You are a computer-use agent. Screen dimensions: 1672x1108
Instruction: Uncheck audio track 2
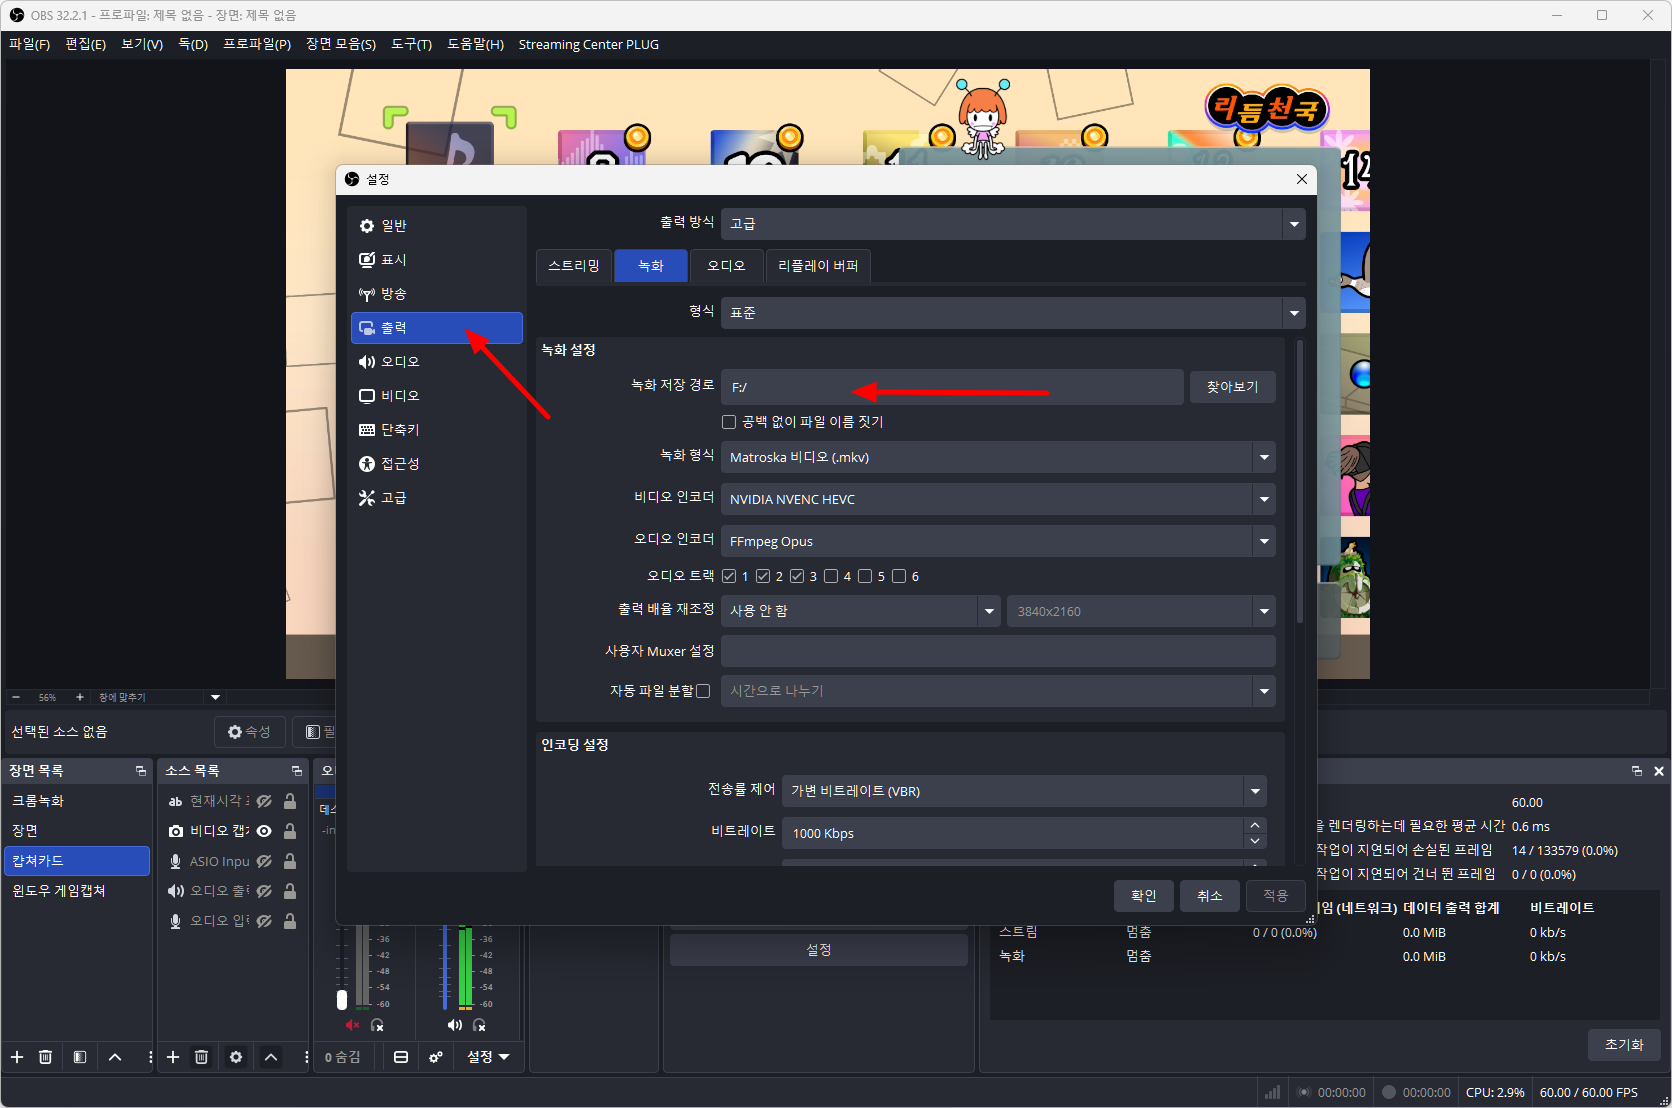[763, 576]
